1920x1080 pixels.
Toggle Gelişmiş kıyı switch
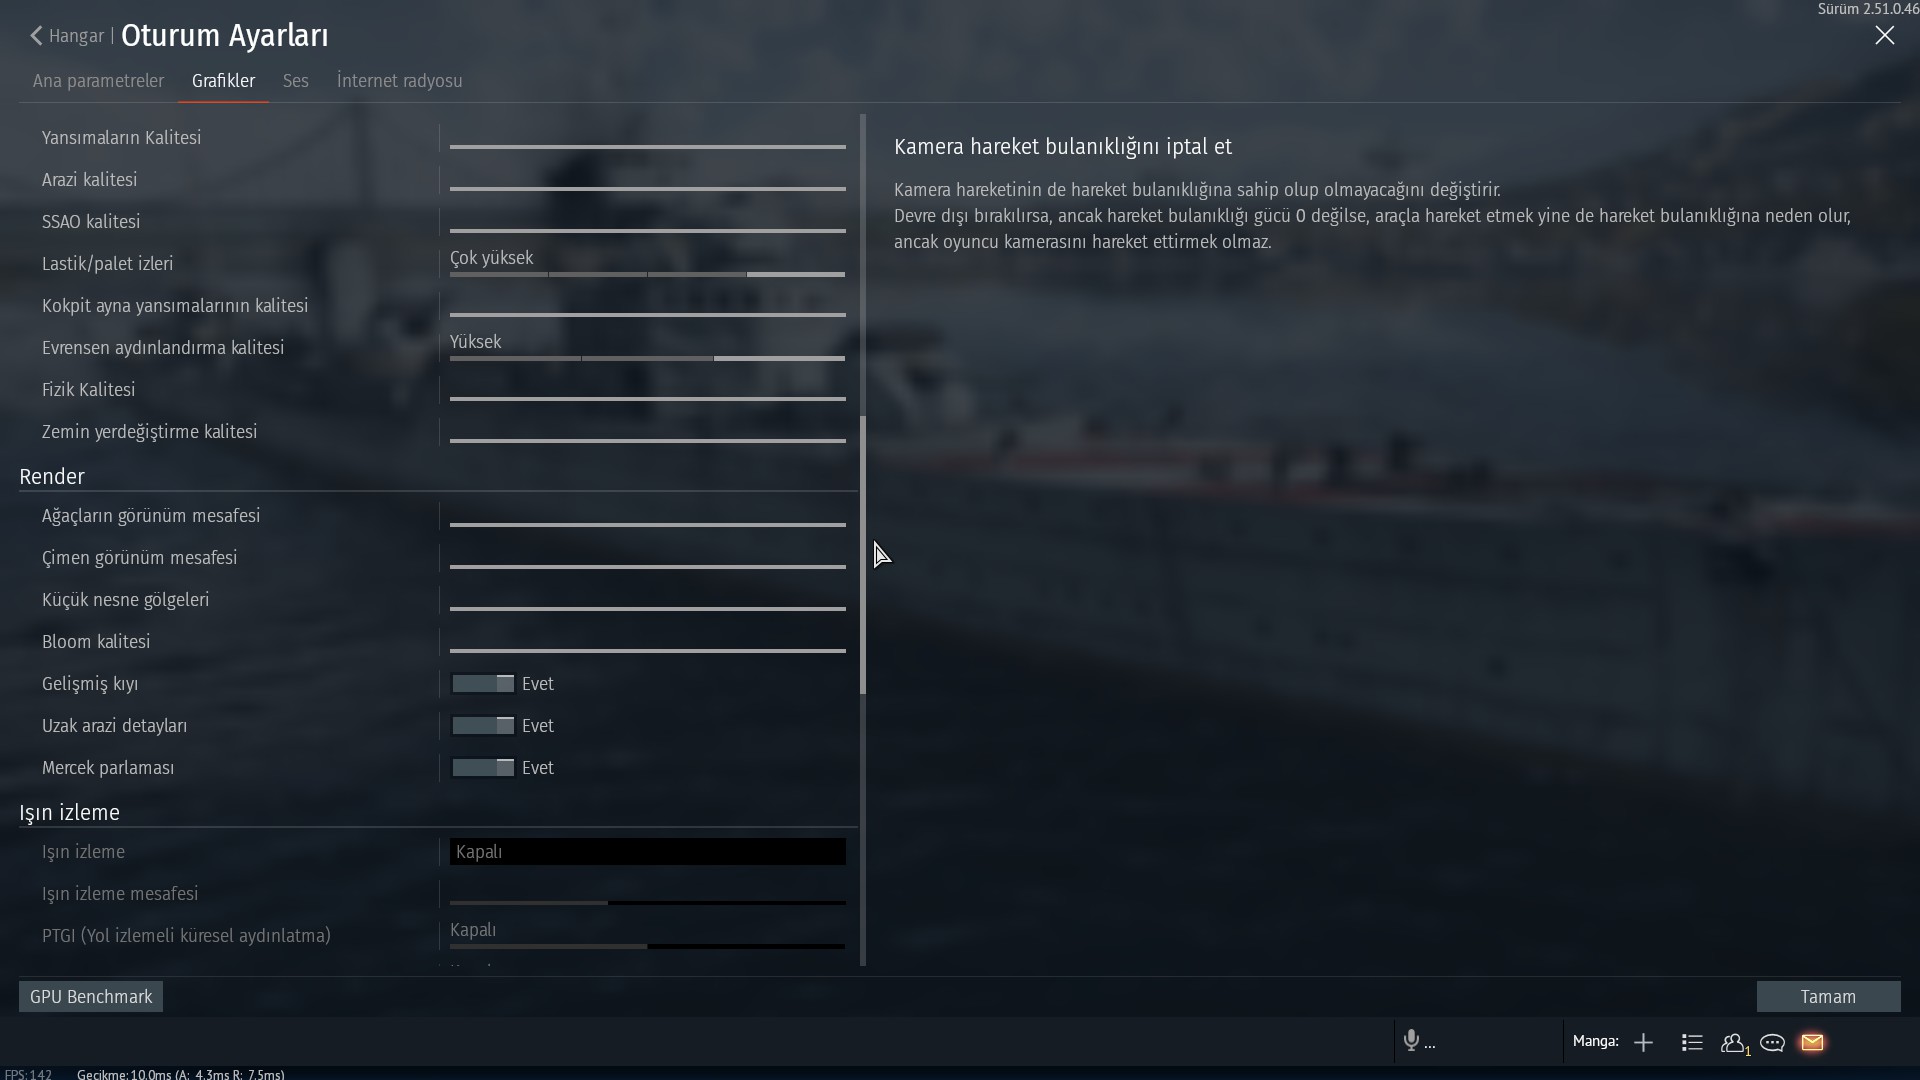coord(483,684)
